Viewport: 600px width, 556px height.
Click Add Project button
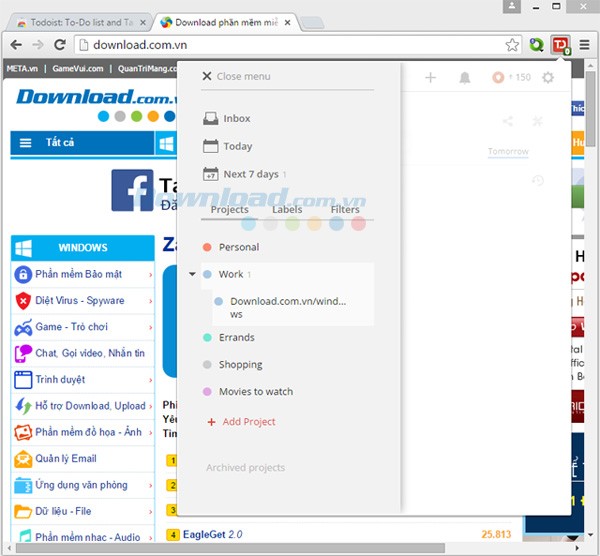[x=248, y=422]
